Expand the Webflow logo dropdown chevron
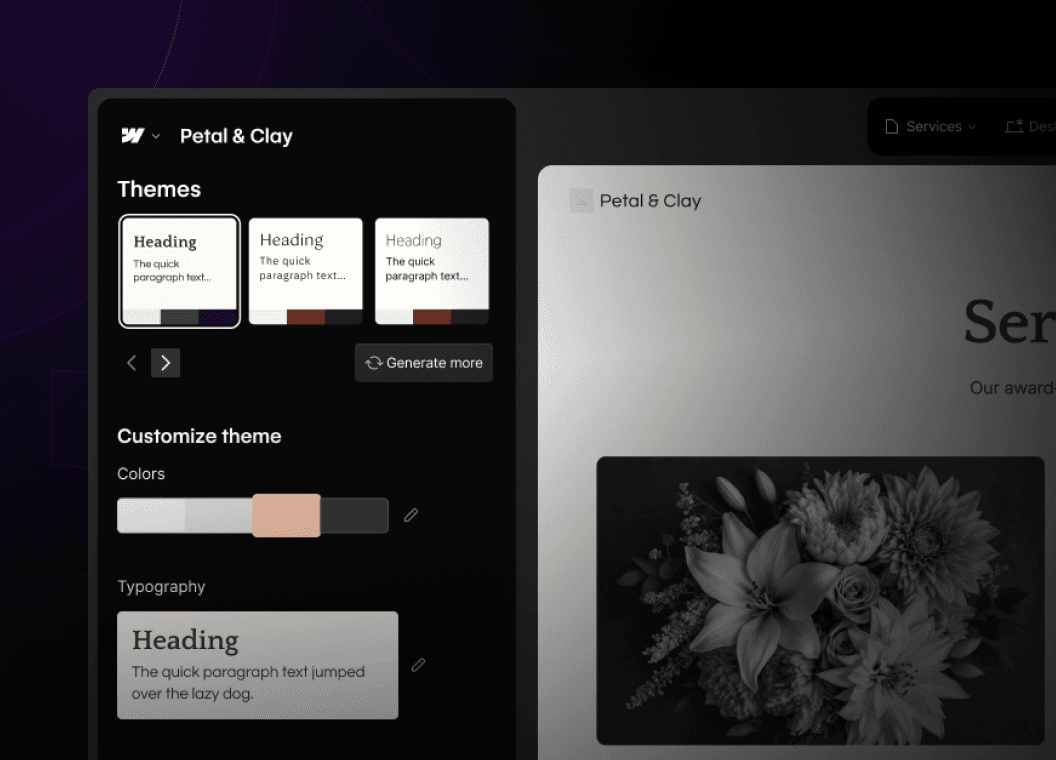1056x760 pixels. (156, 136)
